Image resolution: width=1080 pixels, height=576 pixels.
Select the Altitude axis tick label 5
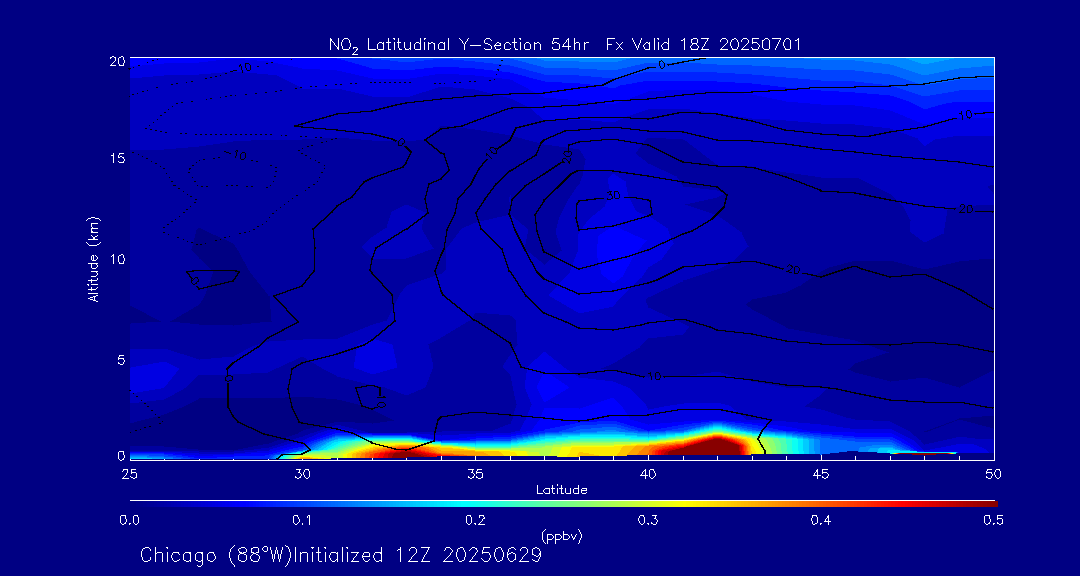(x=121, y=360)
